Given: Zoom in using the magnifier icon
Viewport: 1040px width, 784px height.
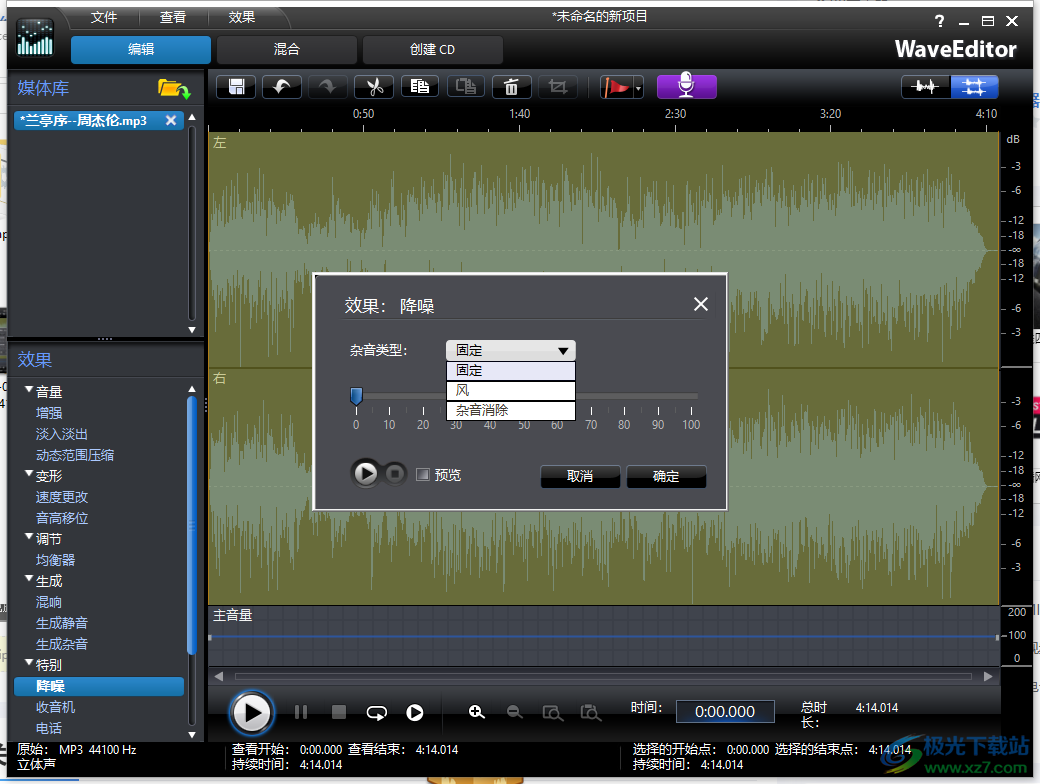Looking at the screenshot, I should click(477, 712).
